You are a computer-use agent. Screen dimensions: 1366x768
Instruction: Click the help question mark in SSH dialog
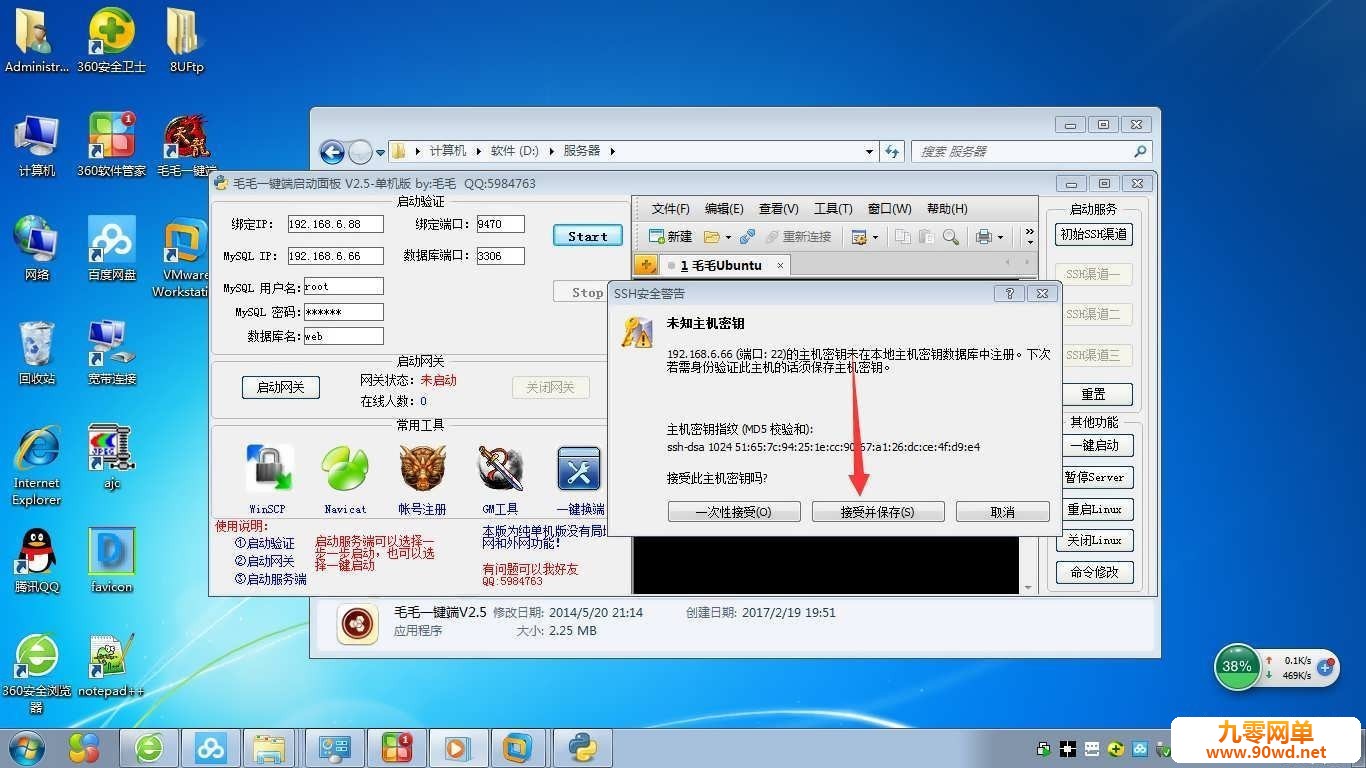click(1009, 293)
